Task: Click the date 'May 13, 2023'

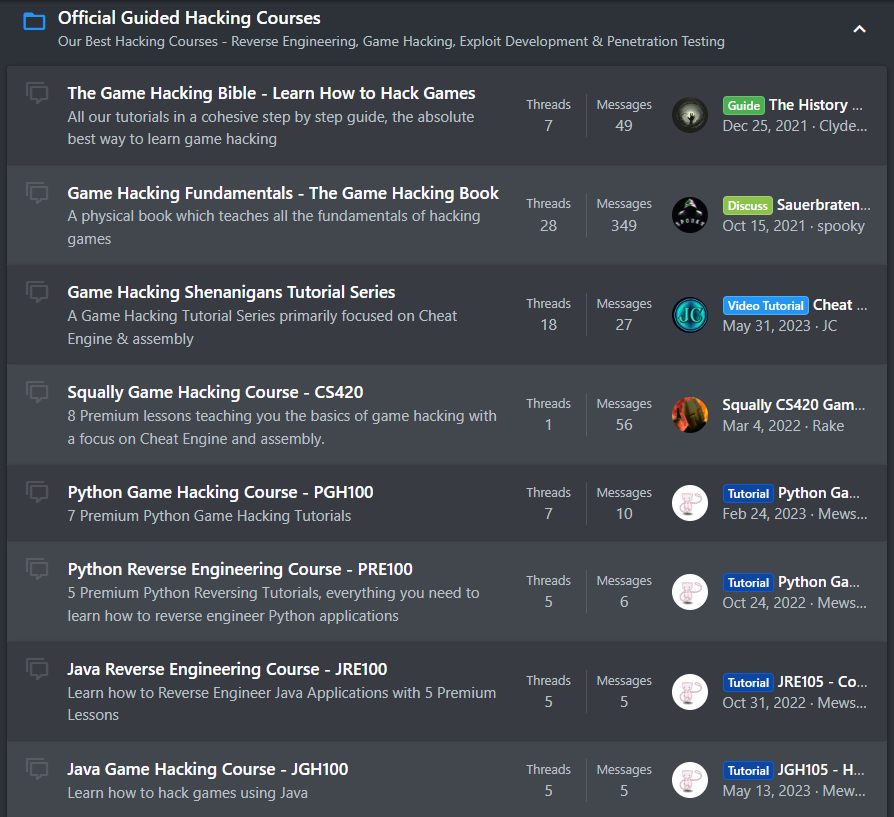Action: (x=766, y=791)
